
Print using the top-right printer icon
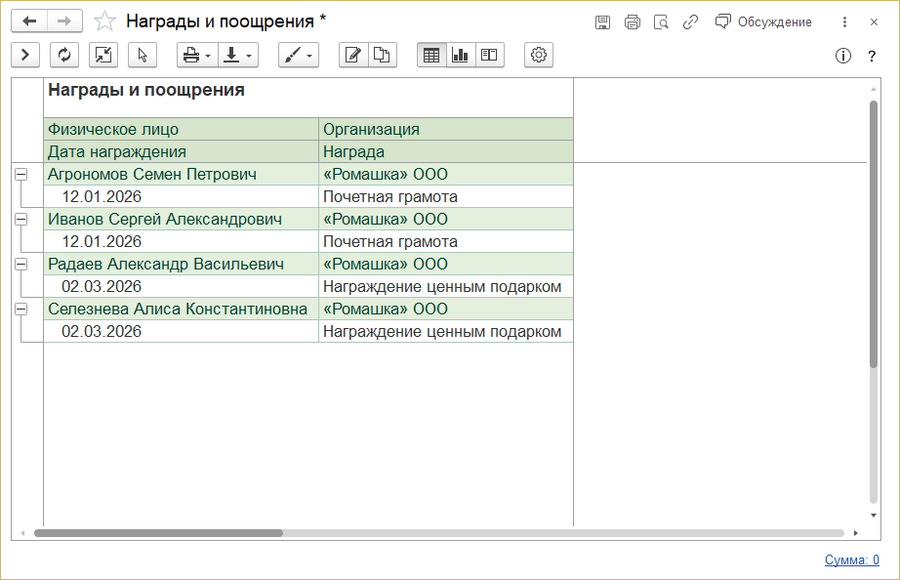coord(632,22)
